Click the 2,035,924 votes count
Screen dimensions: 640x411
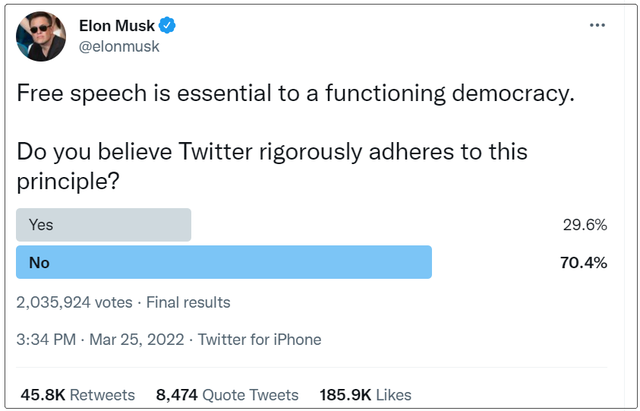(x=74, y=302)
